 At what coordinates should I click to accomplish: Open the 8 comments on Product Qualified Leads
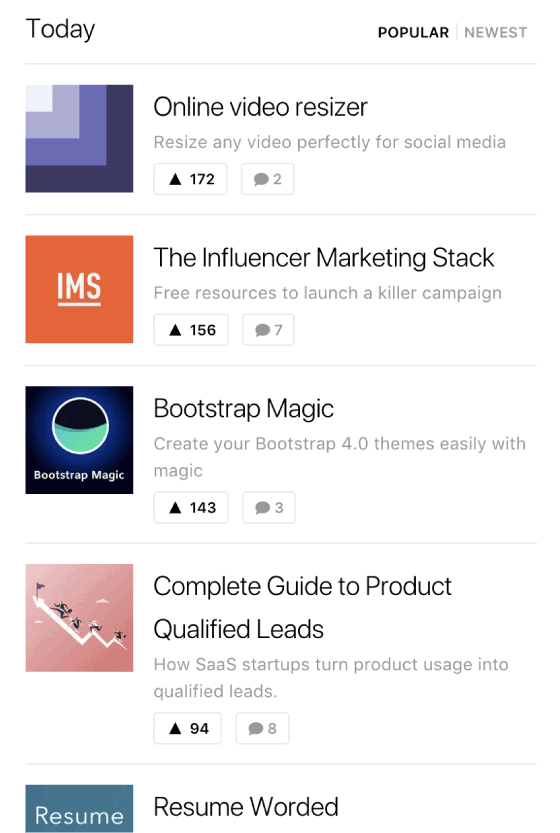point(262,728)
